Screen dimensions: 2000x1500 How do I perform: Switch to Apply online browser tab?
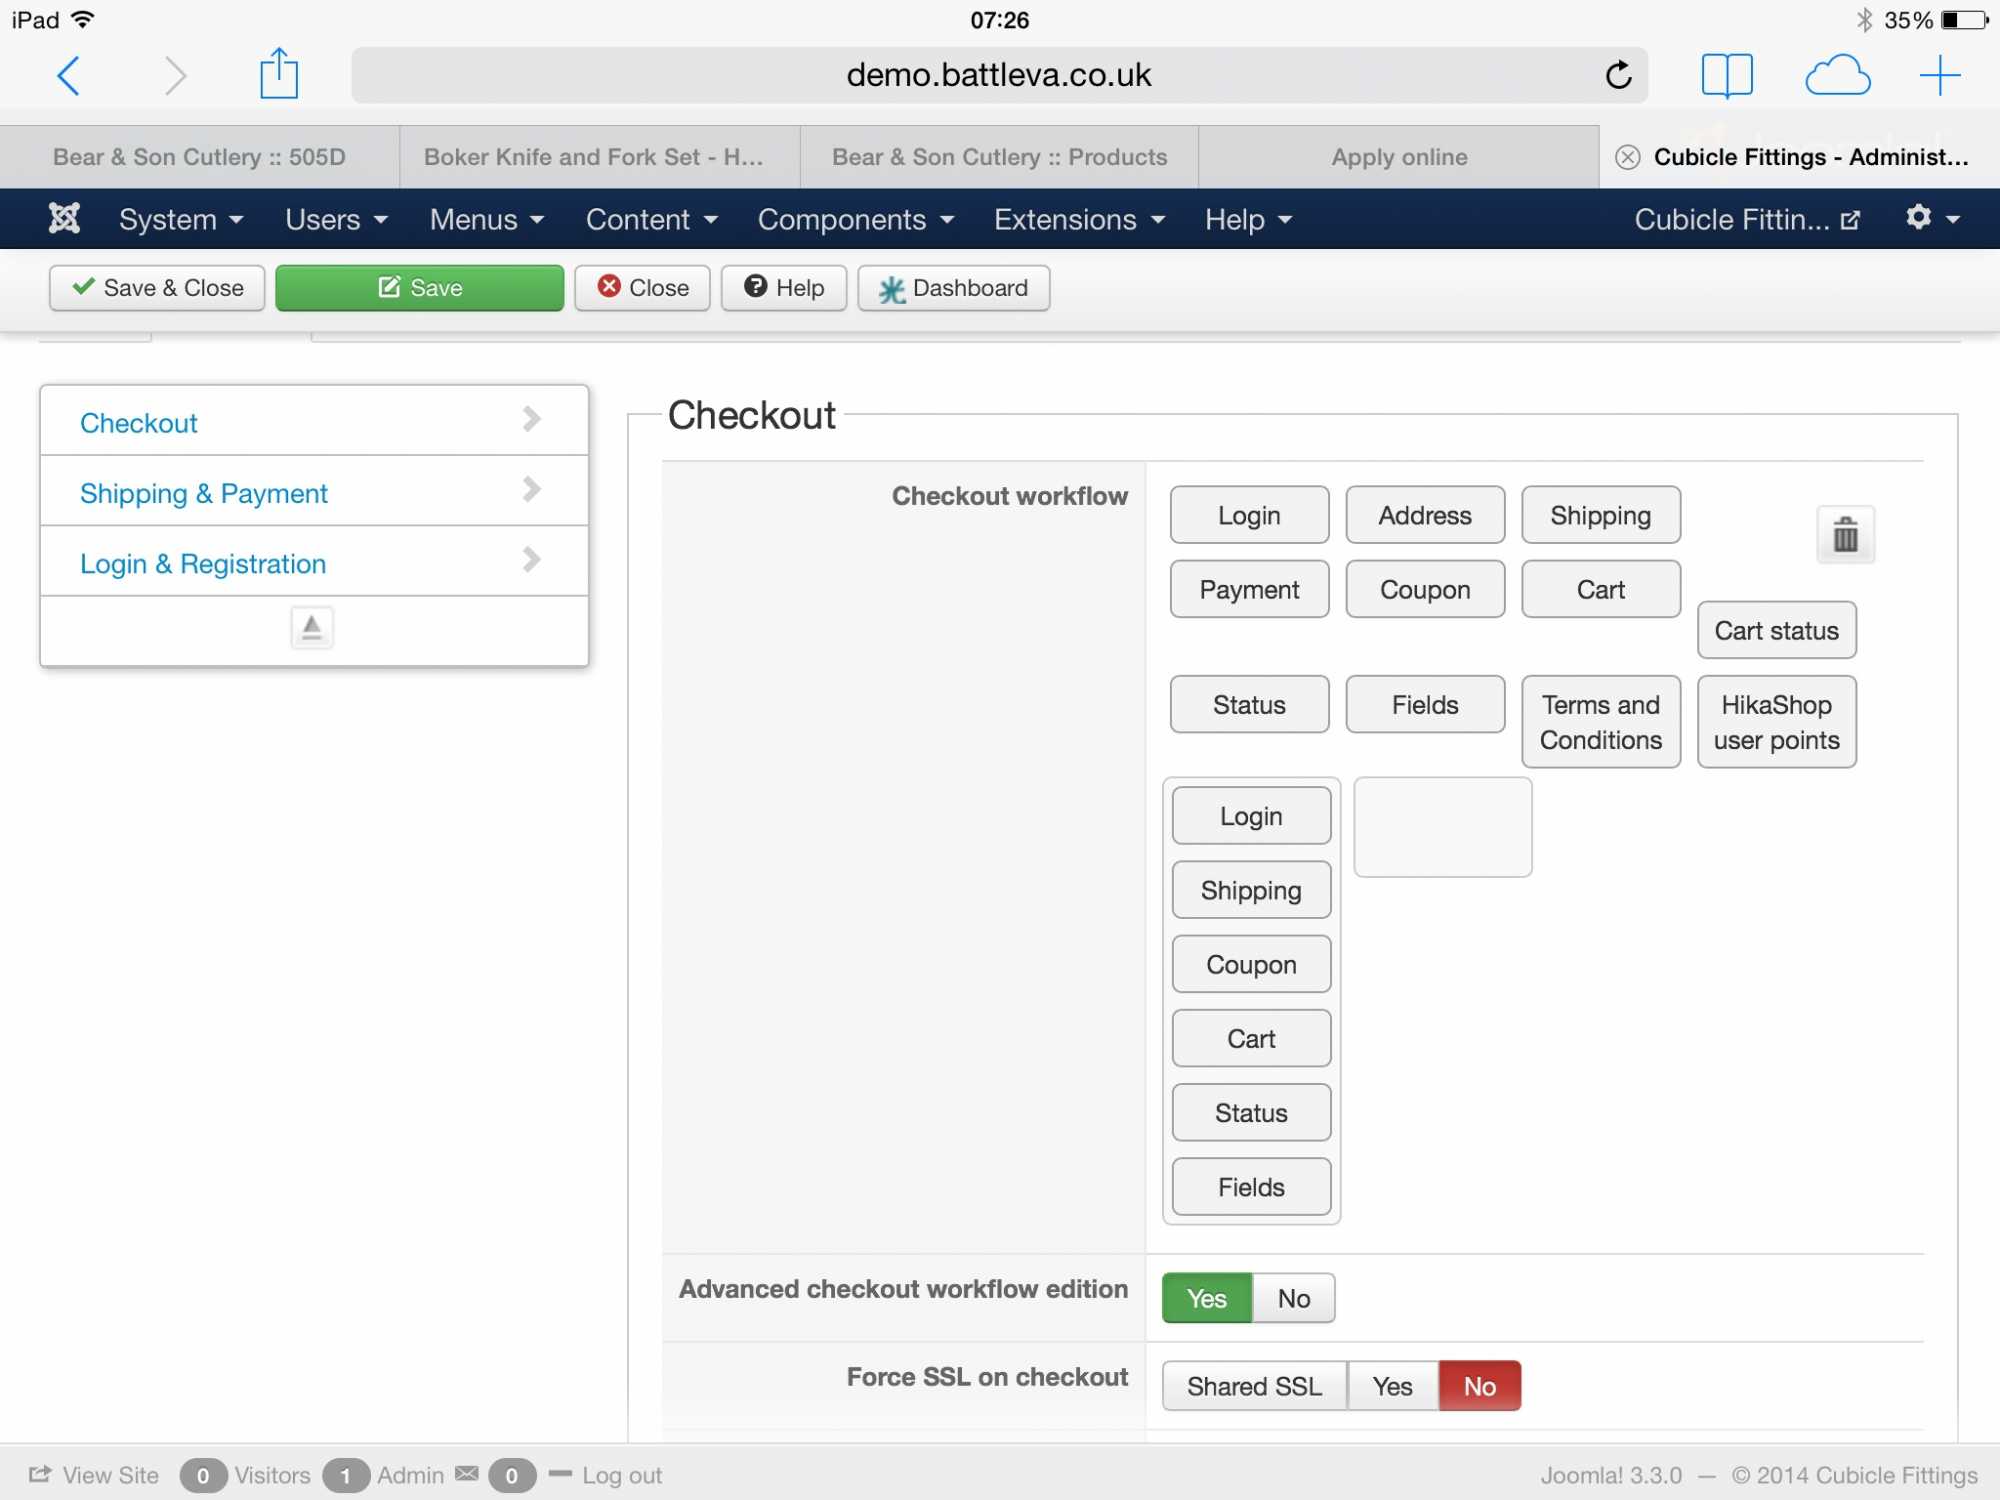(x=1398, y=157)
